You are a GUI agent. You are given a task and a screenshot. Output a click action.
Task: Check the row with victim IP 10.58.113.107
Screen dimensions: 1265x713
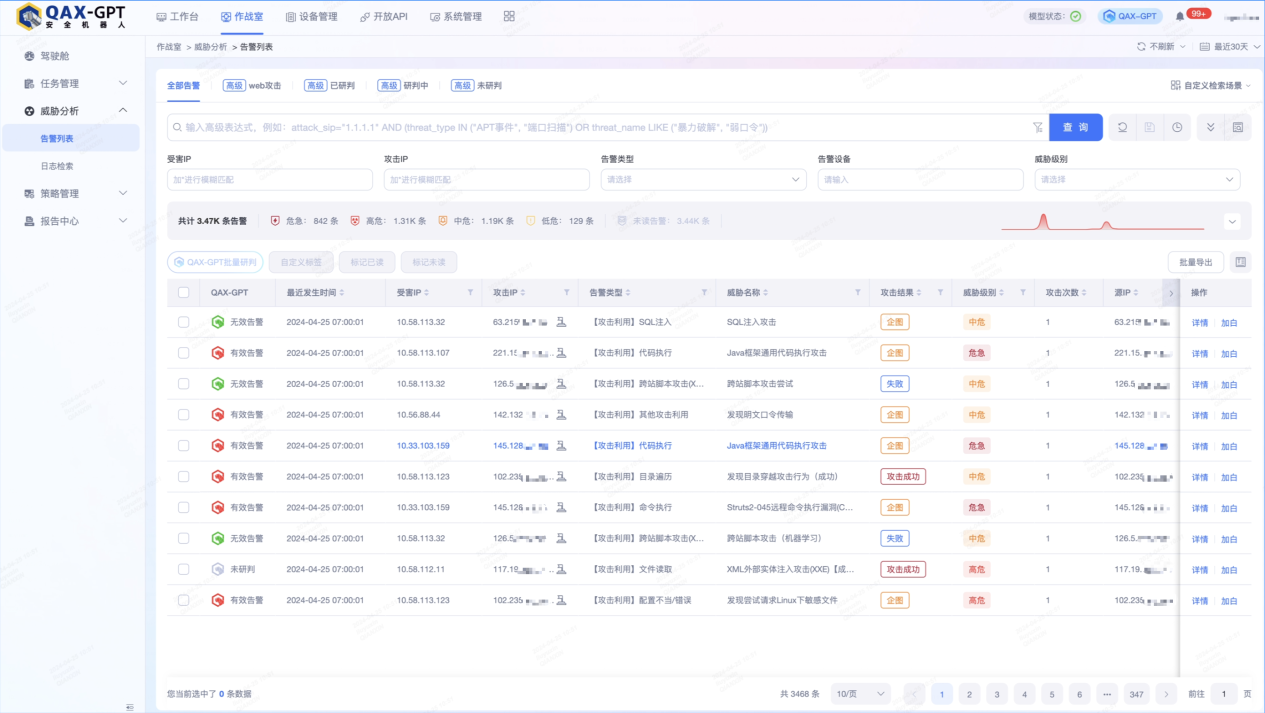coord(183,353)
